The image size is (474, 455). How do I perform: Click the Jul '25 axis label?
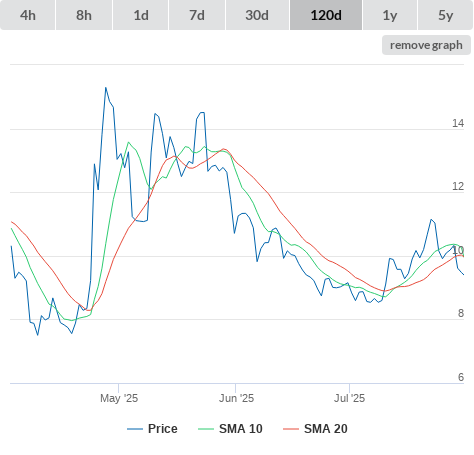point(350,398)
